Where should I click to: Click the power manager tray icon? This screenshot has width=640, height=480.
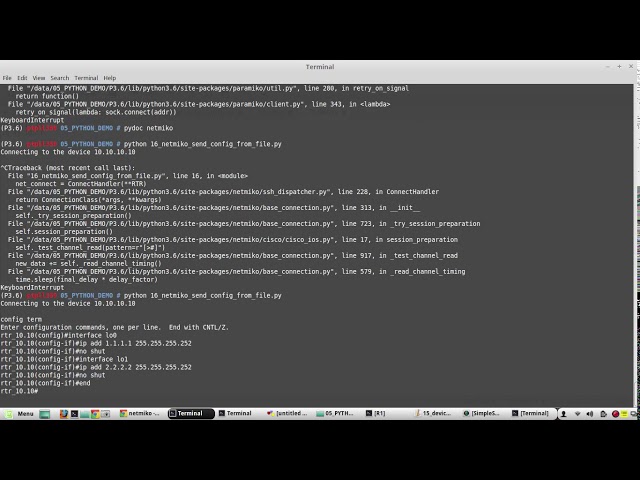tap(603, 414)
